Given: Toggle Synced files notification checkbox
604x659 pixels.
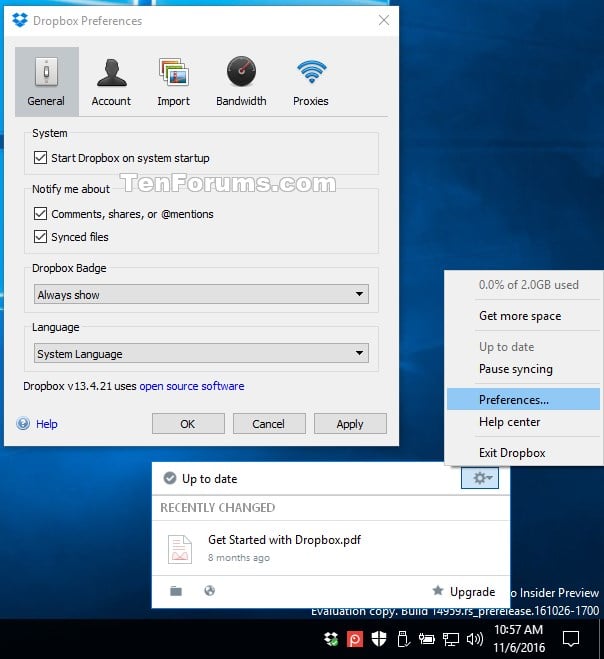Looking at the screenshot, I should coord(40,237).
